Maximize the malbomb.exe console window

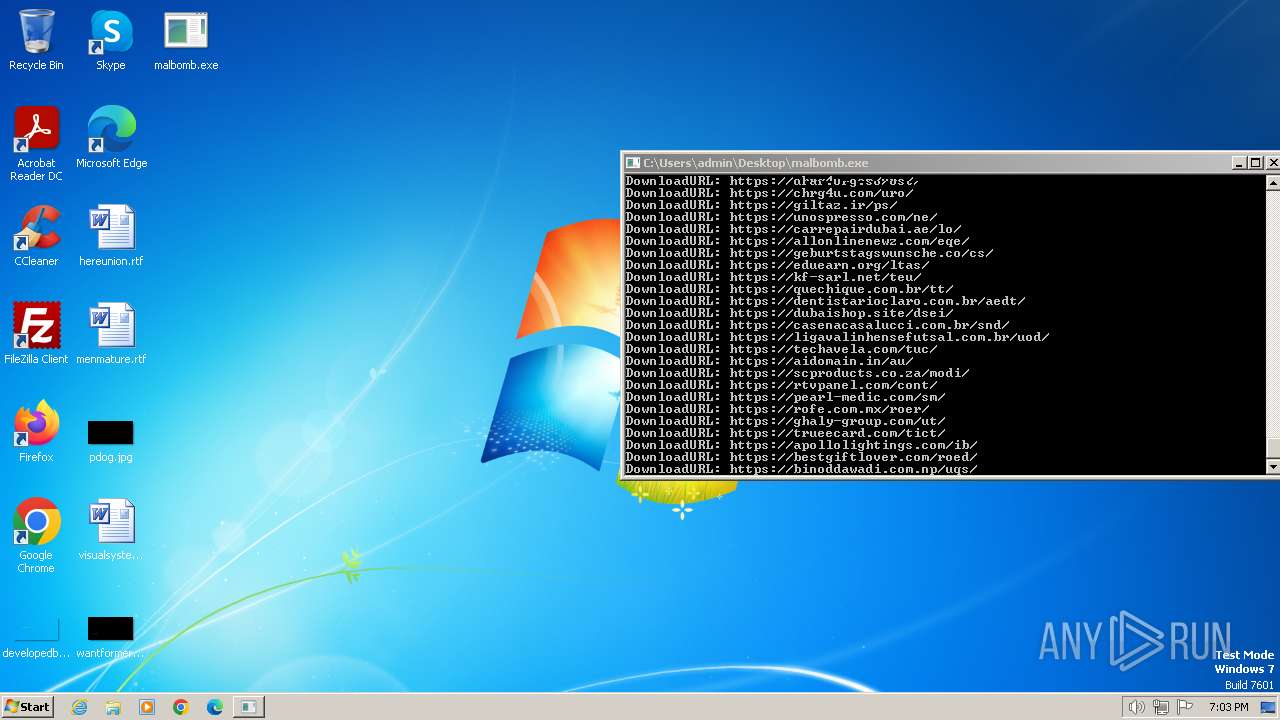coord(1255,163)
